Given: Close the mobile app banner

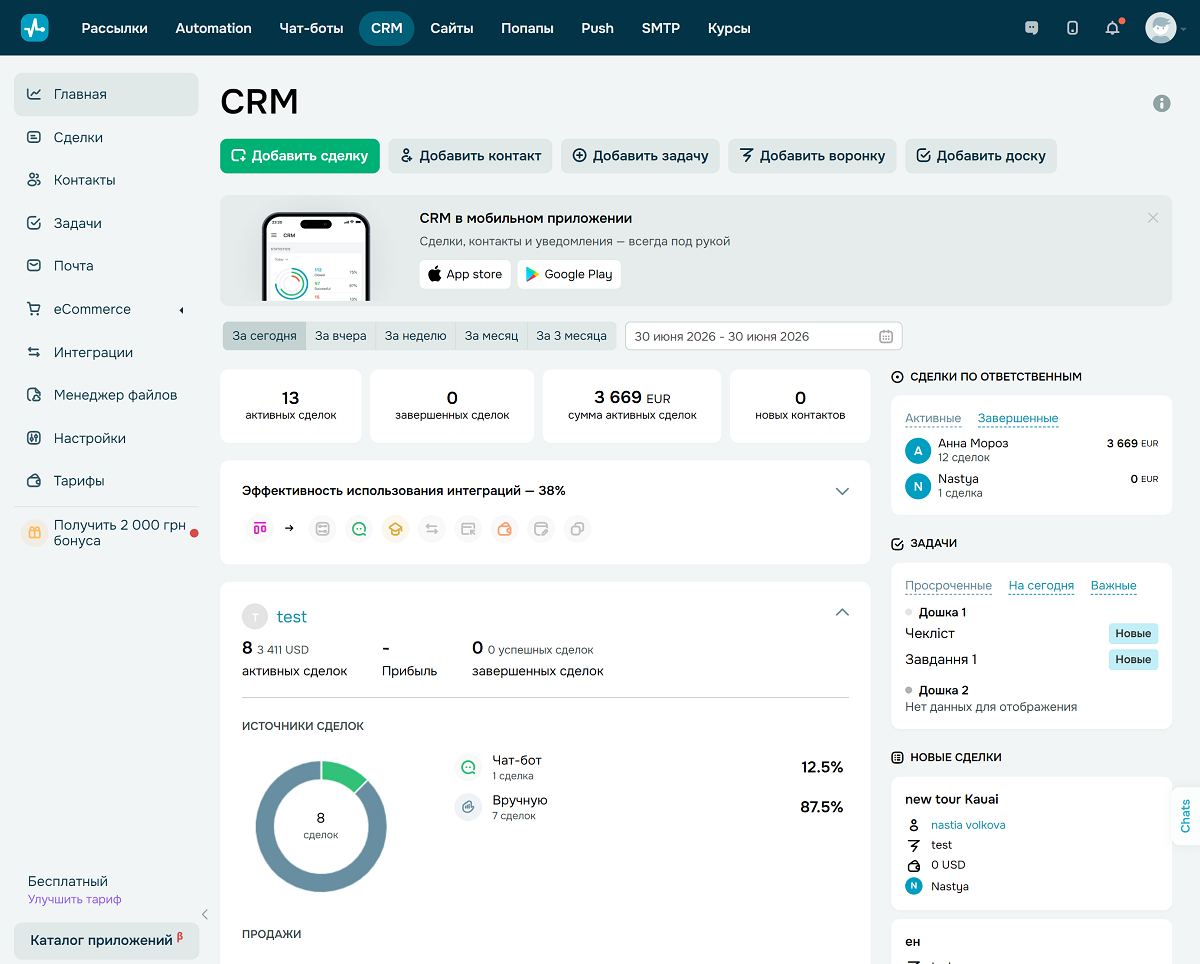Looking at the screenshot, I should pyautogui.click(x=1153, y=217).
